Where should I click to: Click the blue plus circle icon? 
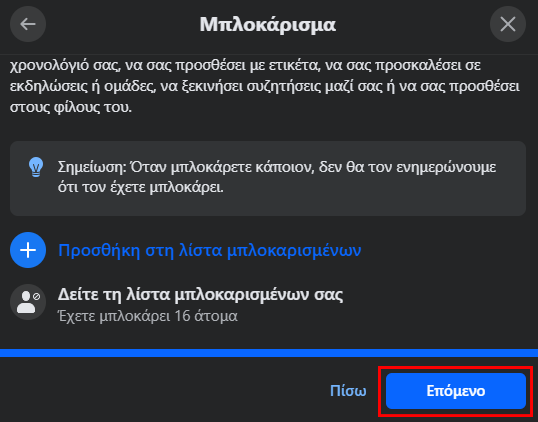pyautogui.click(x=28, y=250)
